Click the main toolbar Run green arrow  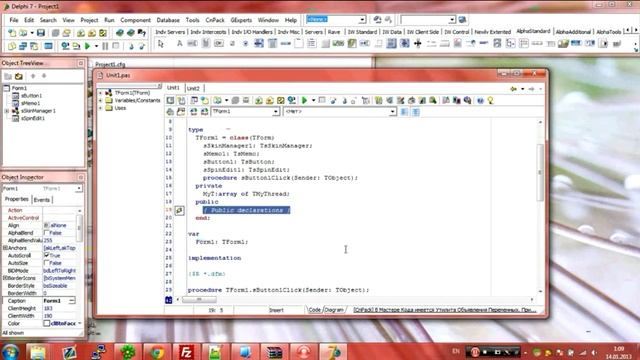click(87, 46)
